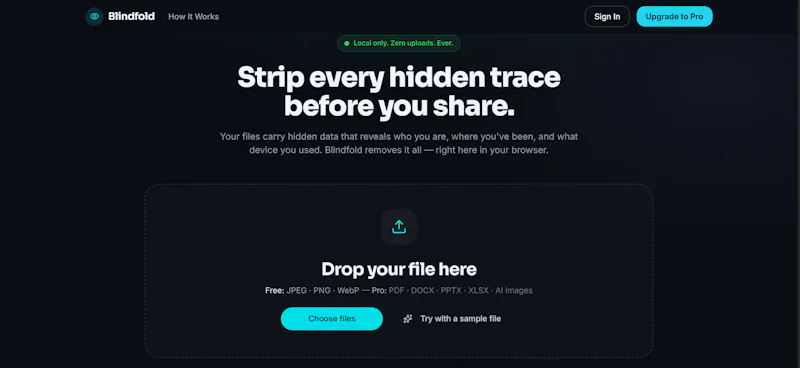Screen dimensions: 800x368
Task: Click the 'Local only. Zero uploads. Ever.' badge
Action: point(398,43)
